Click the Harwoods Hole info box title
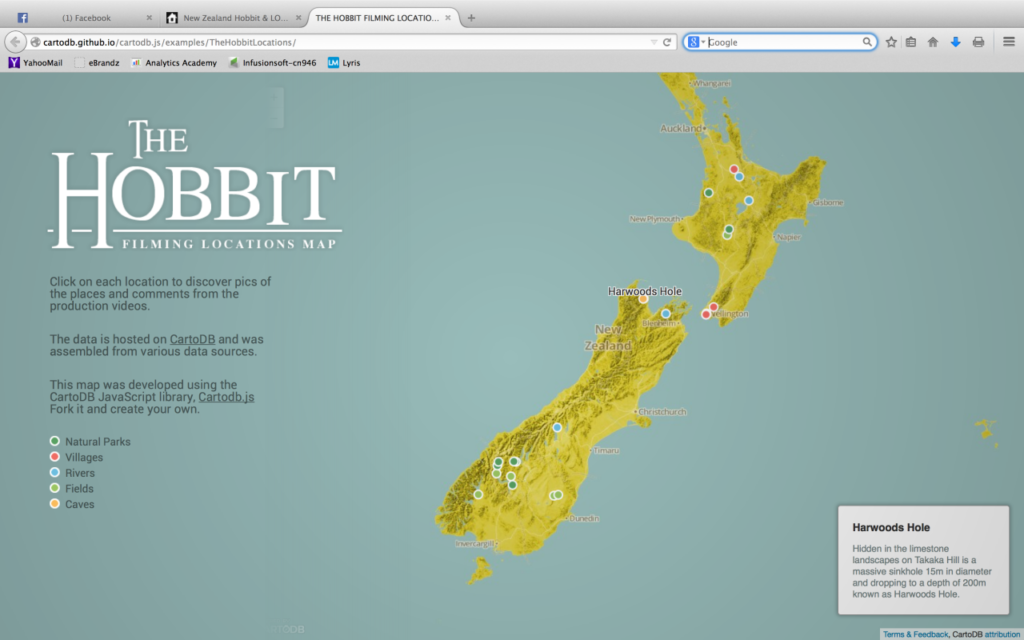The width and height of the screenshot is (1024, 640). (x=891, y=528)
